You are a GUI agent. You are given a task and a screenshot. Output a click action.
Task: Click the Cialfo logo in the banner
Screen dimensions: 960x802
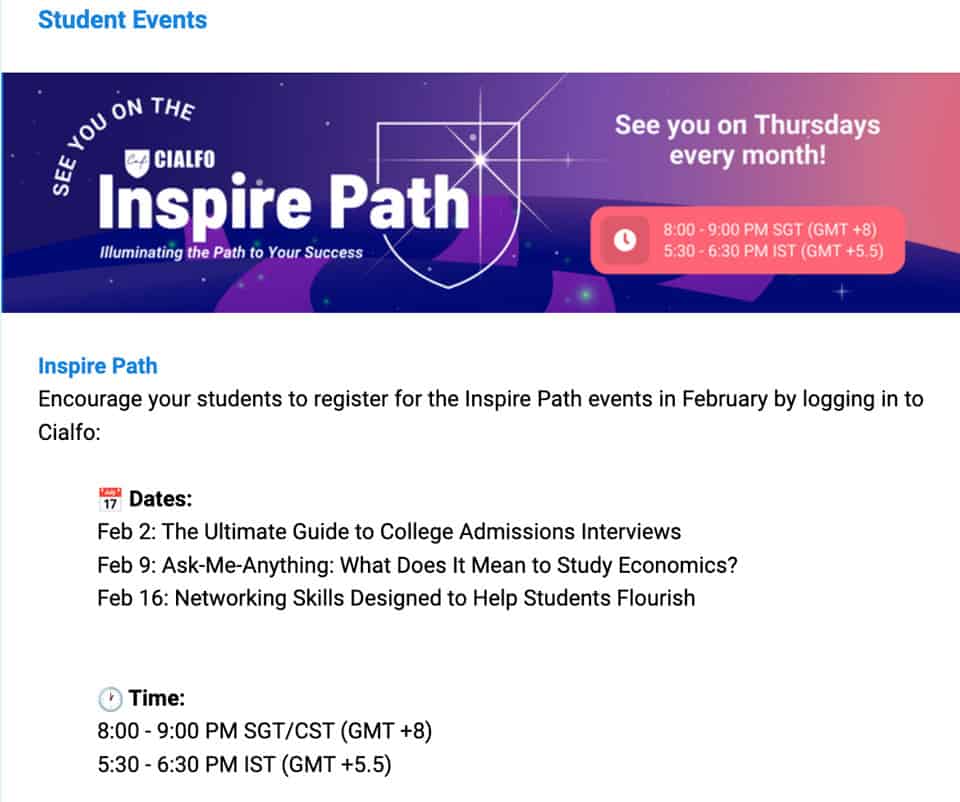coord(170,158)
